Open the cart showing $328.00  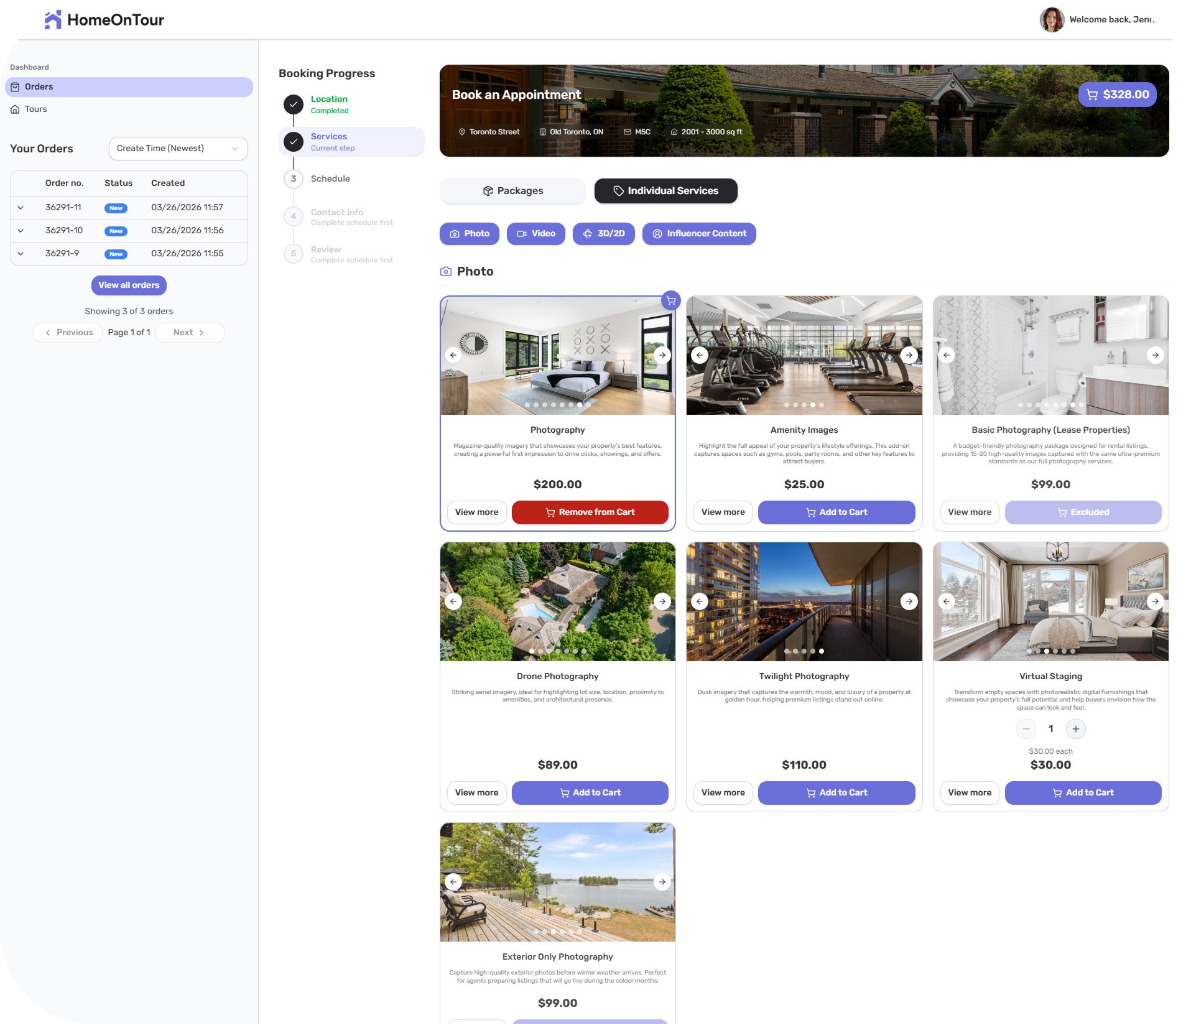(1117, 94)
